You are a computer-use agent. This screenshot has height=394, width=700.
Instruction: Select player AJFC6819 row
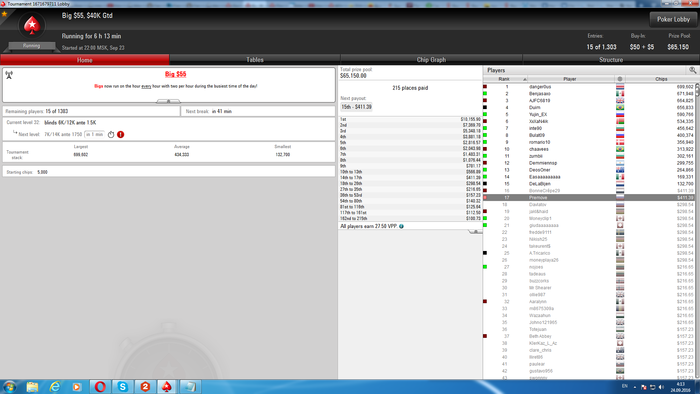click(589, 101)
